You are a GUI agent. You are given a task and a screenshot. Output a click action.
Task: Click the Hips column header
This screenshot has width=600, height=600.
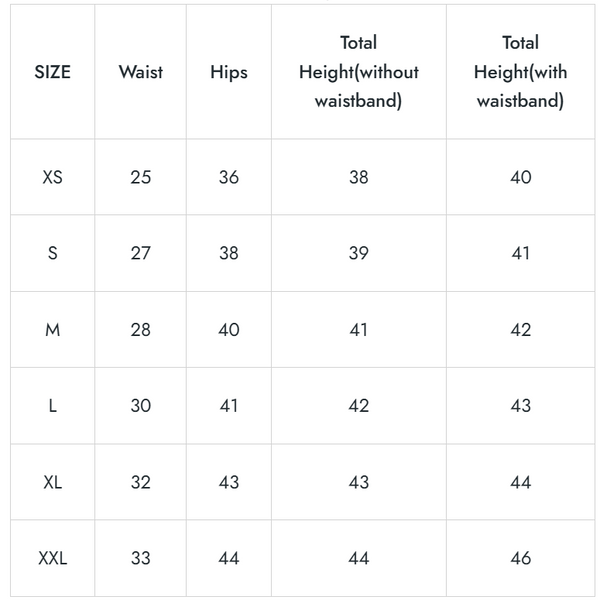(x=229, y=72)
